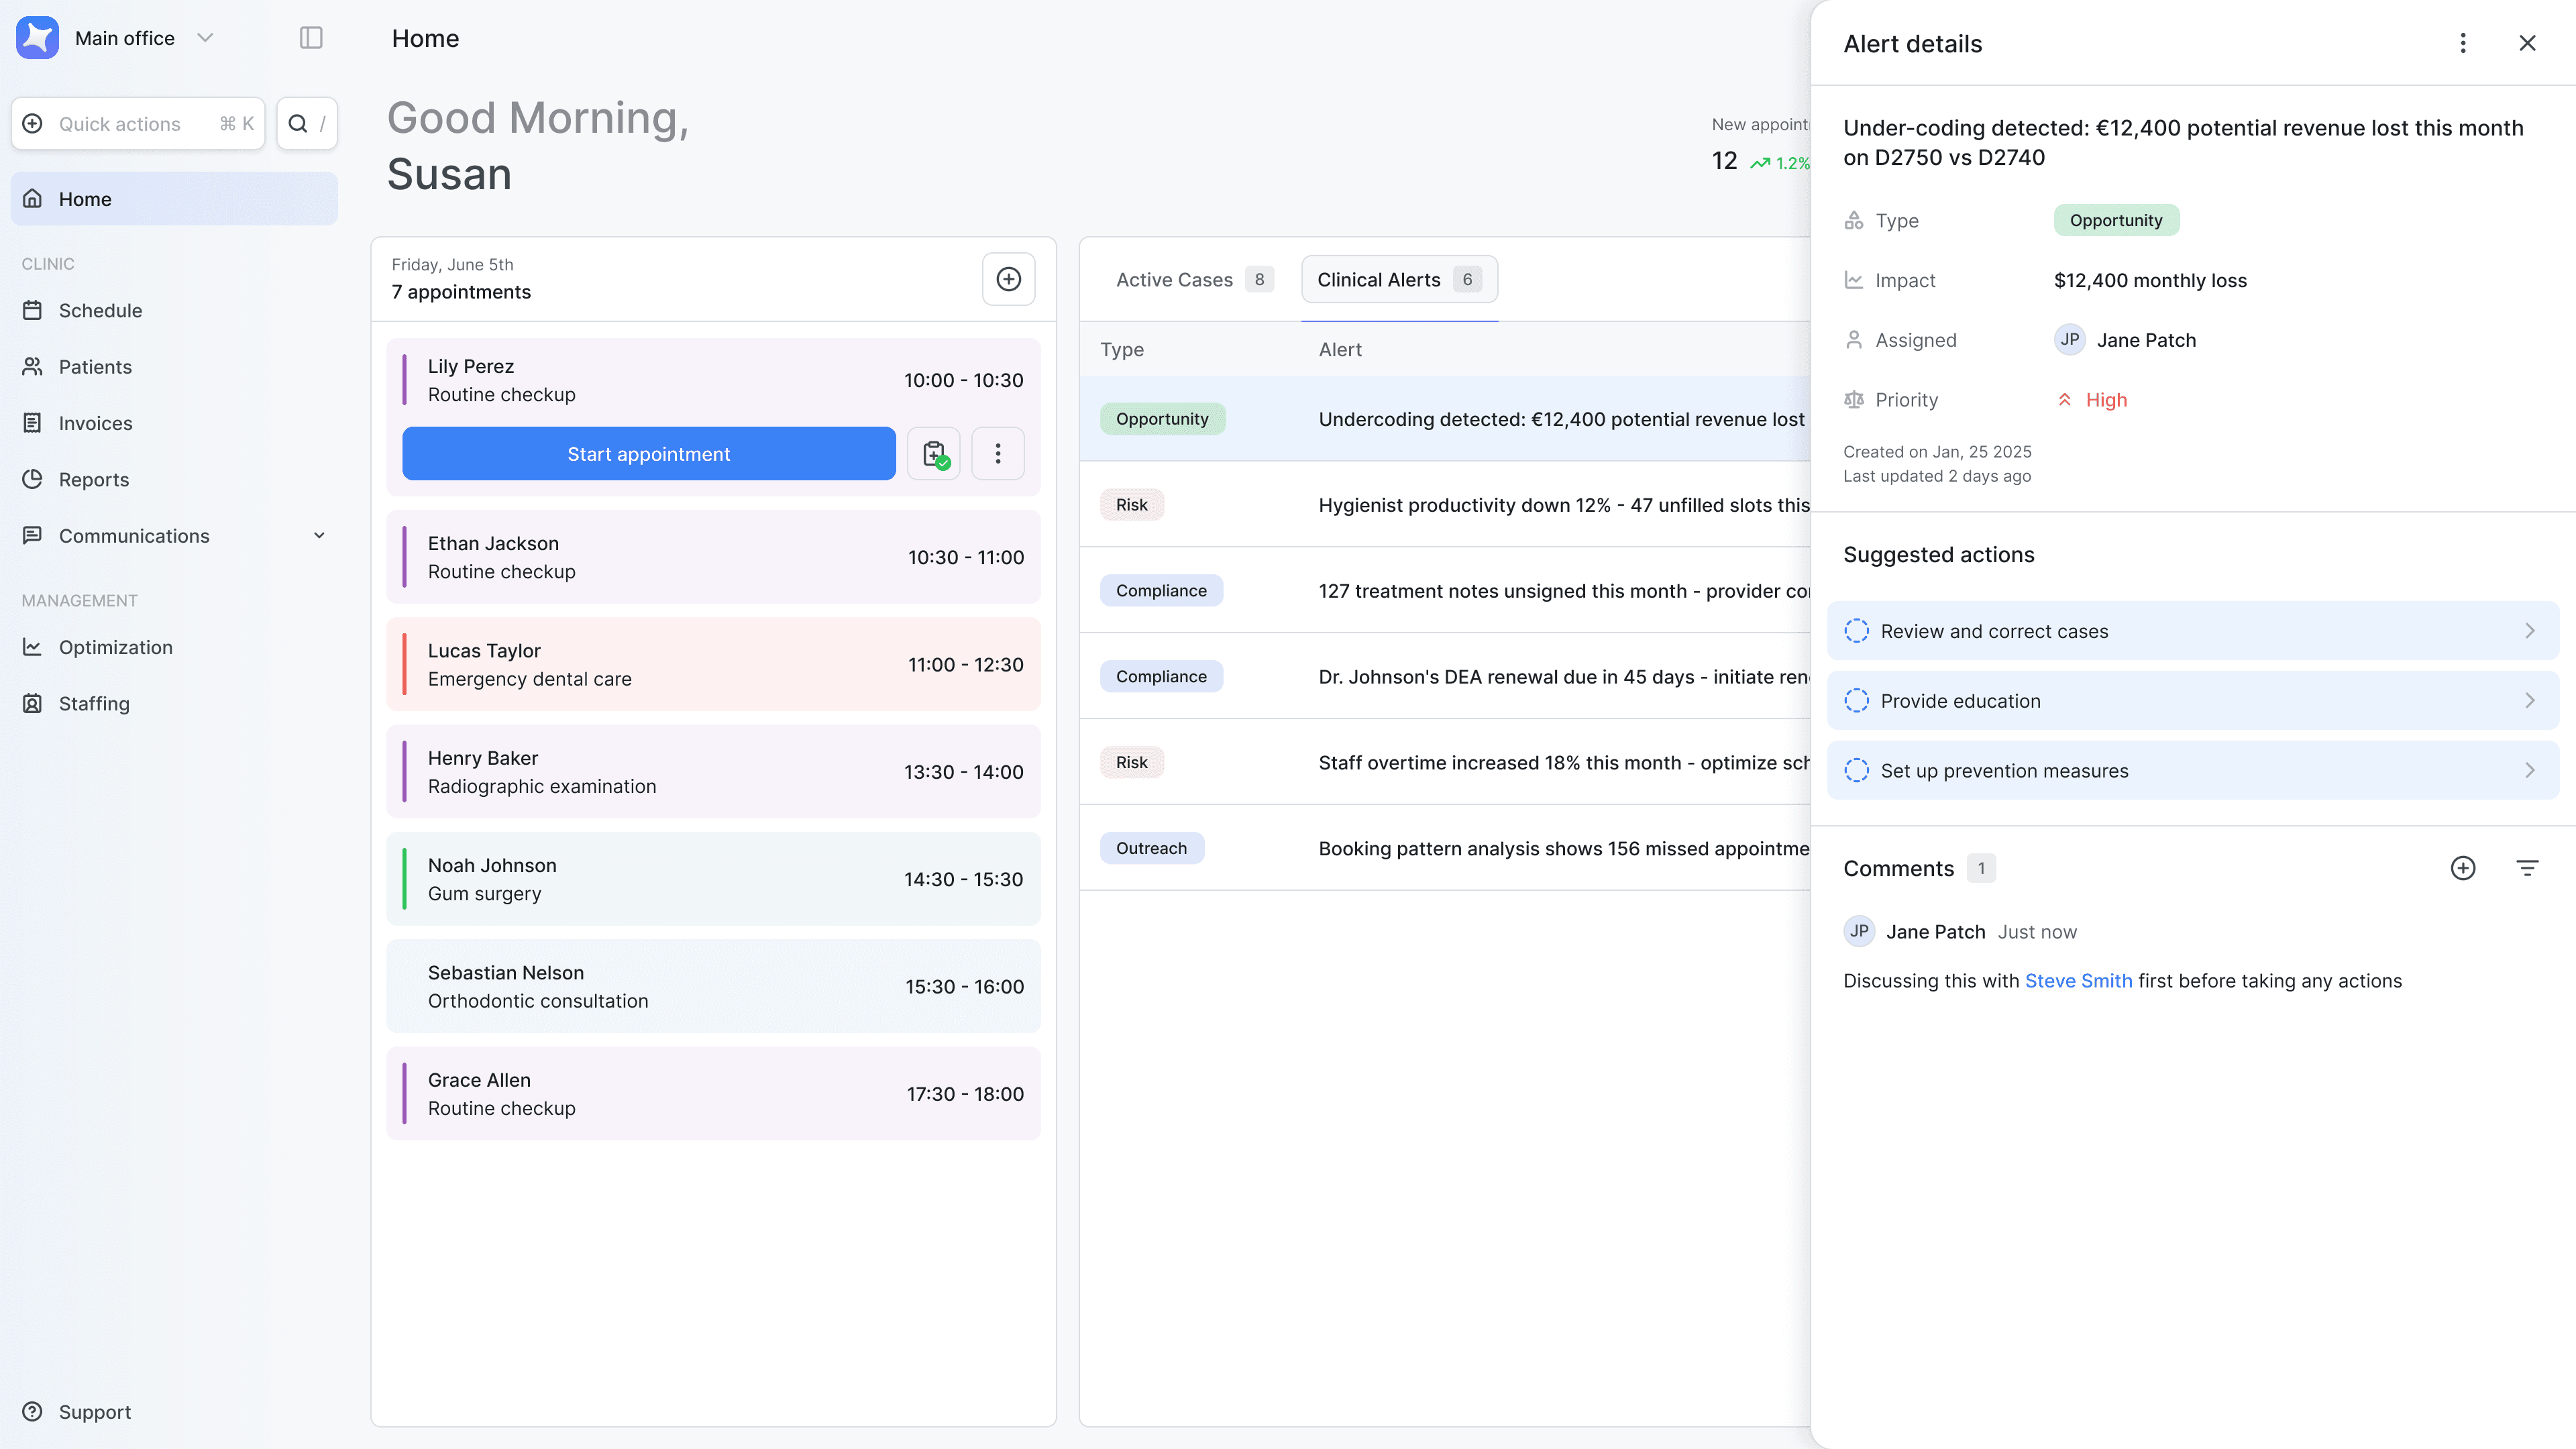Click Start appointment button
Viewport: 2576px width, 1449px height.
click(648, 454)
